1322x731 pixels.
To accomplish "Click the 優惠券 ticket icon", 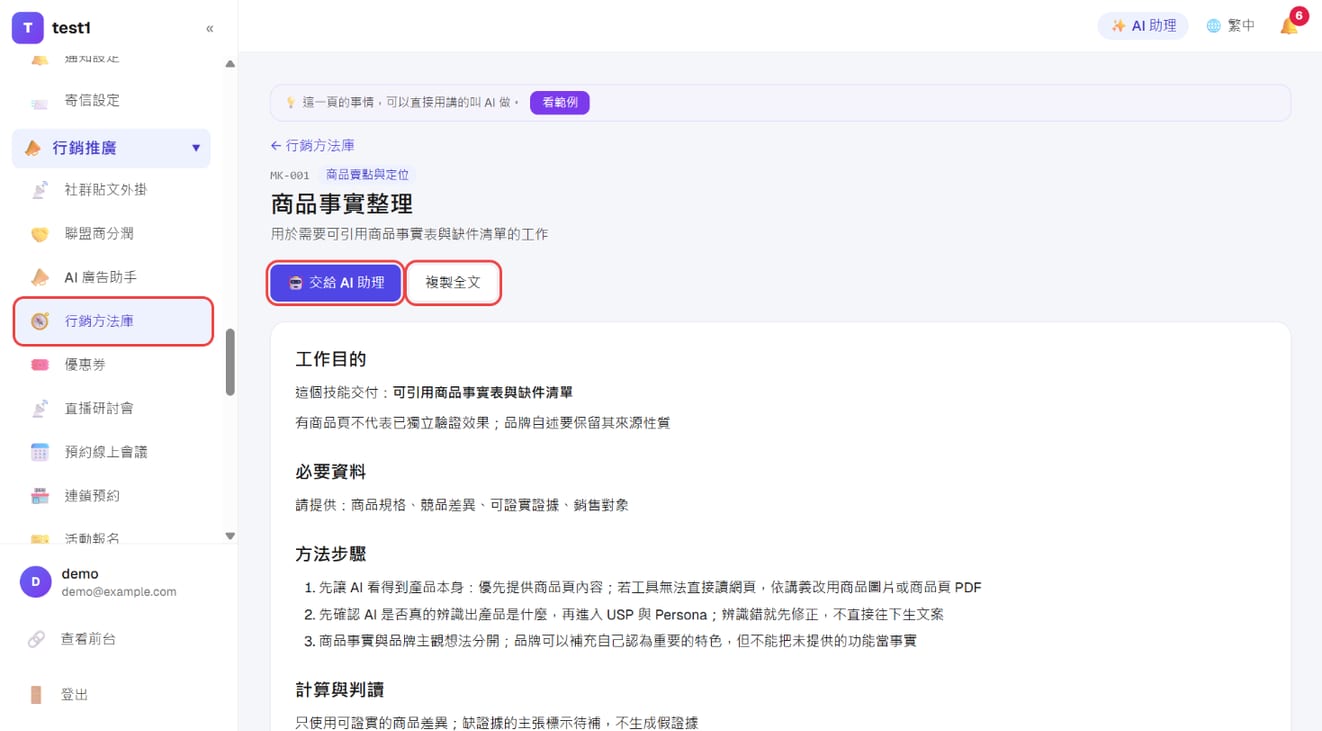I will click(39, 365).
